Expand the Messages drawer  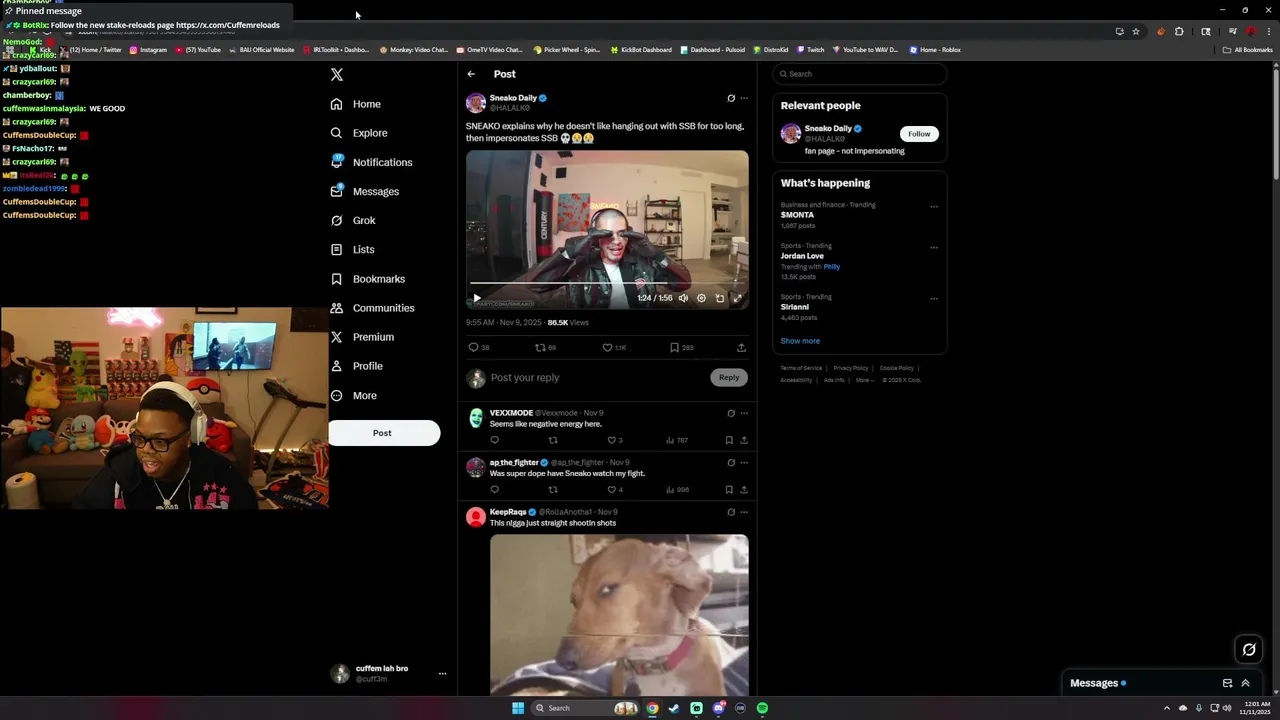point(1245,683)
